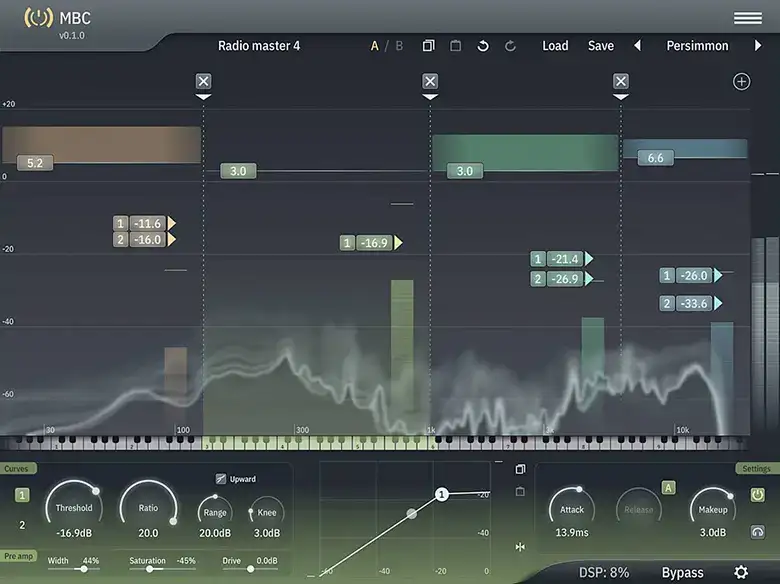Image resolution: width=780 pixels, height=584 pixels.
Task: Open the Radio master 4 preset name
Action: [259, 46]
